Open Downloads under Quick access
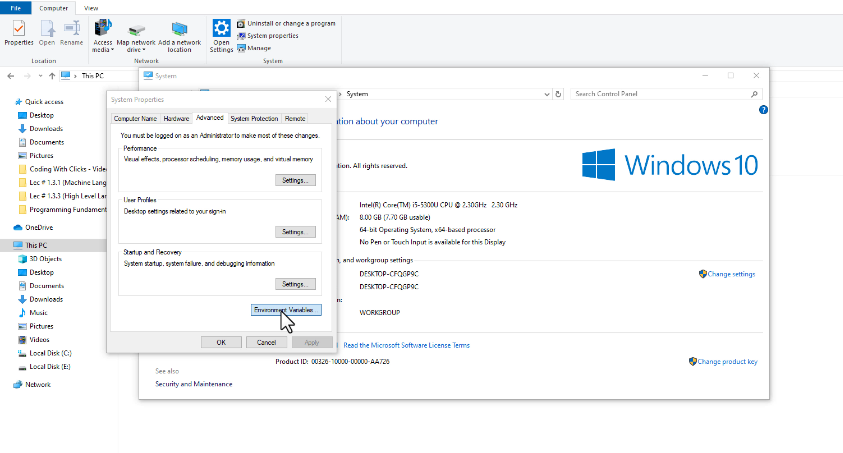The height and width of the screenshot is (453, 843). point(46,128)
